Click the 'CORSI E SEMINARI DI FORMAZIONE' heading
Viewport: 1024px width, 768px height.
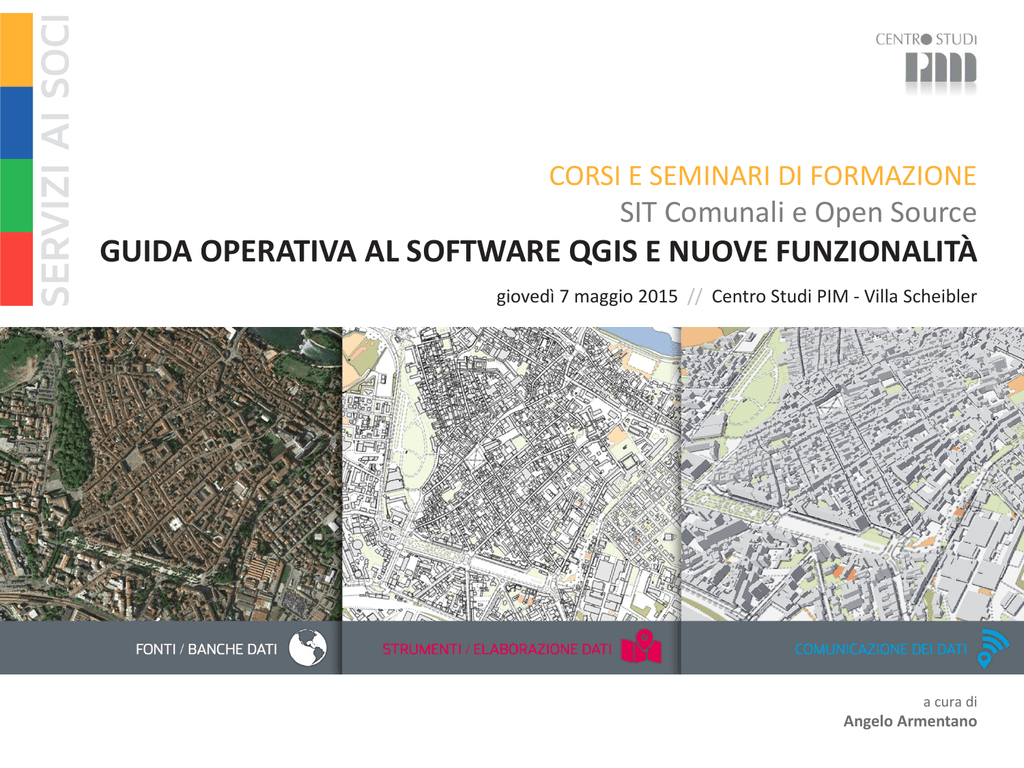point(763,176)
